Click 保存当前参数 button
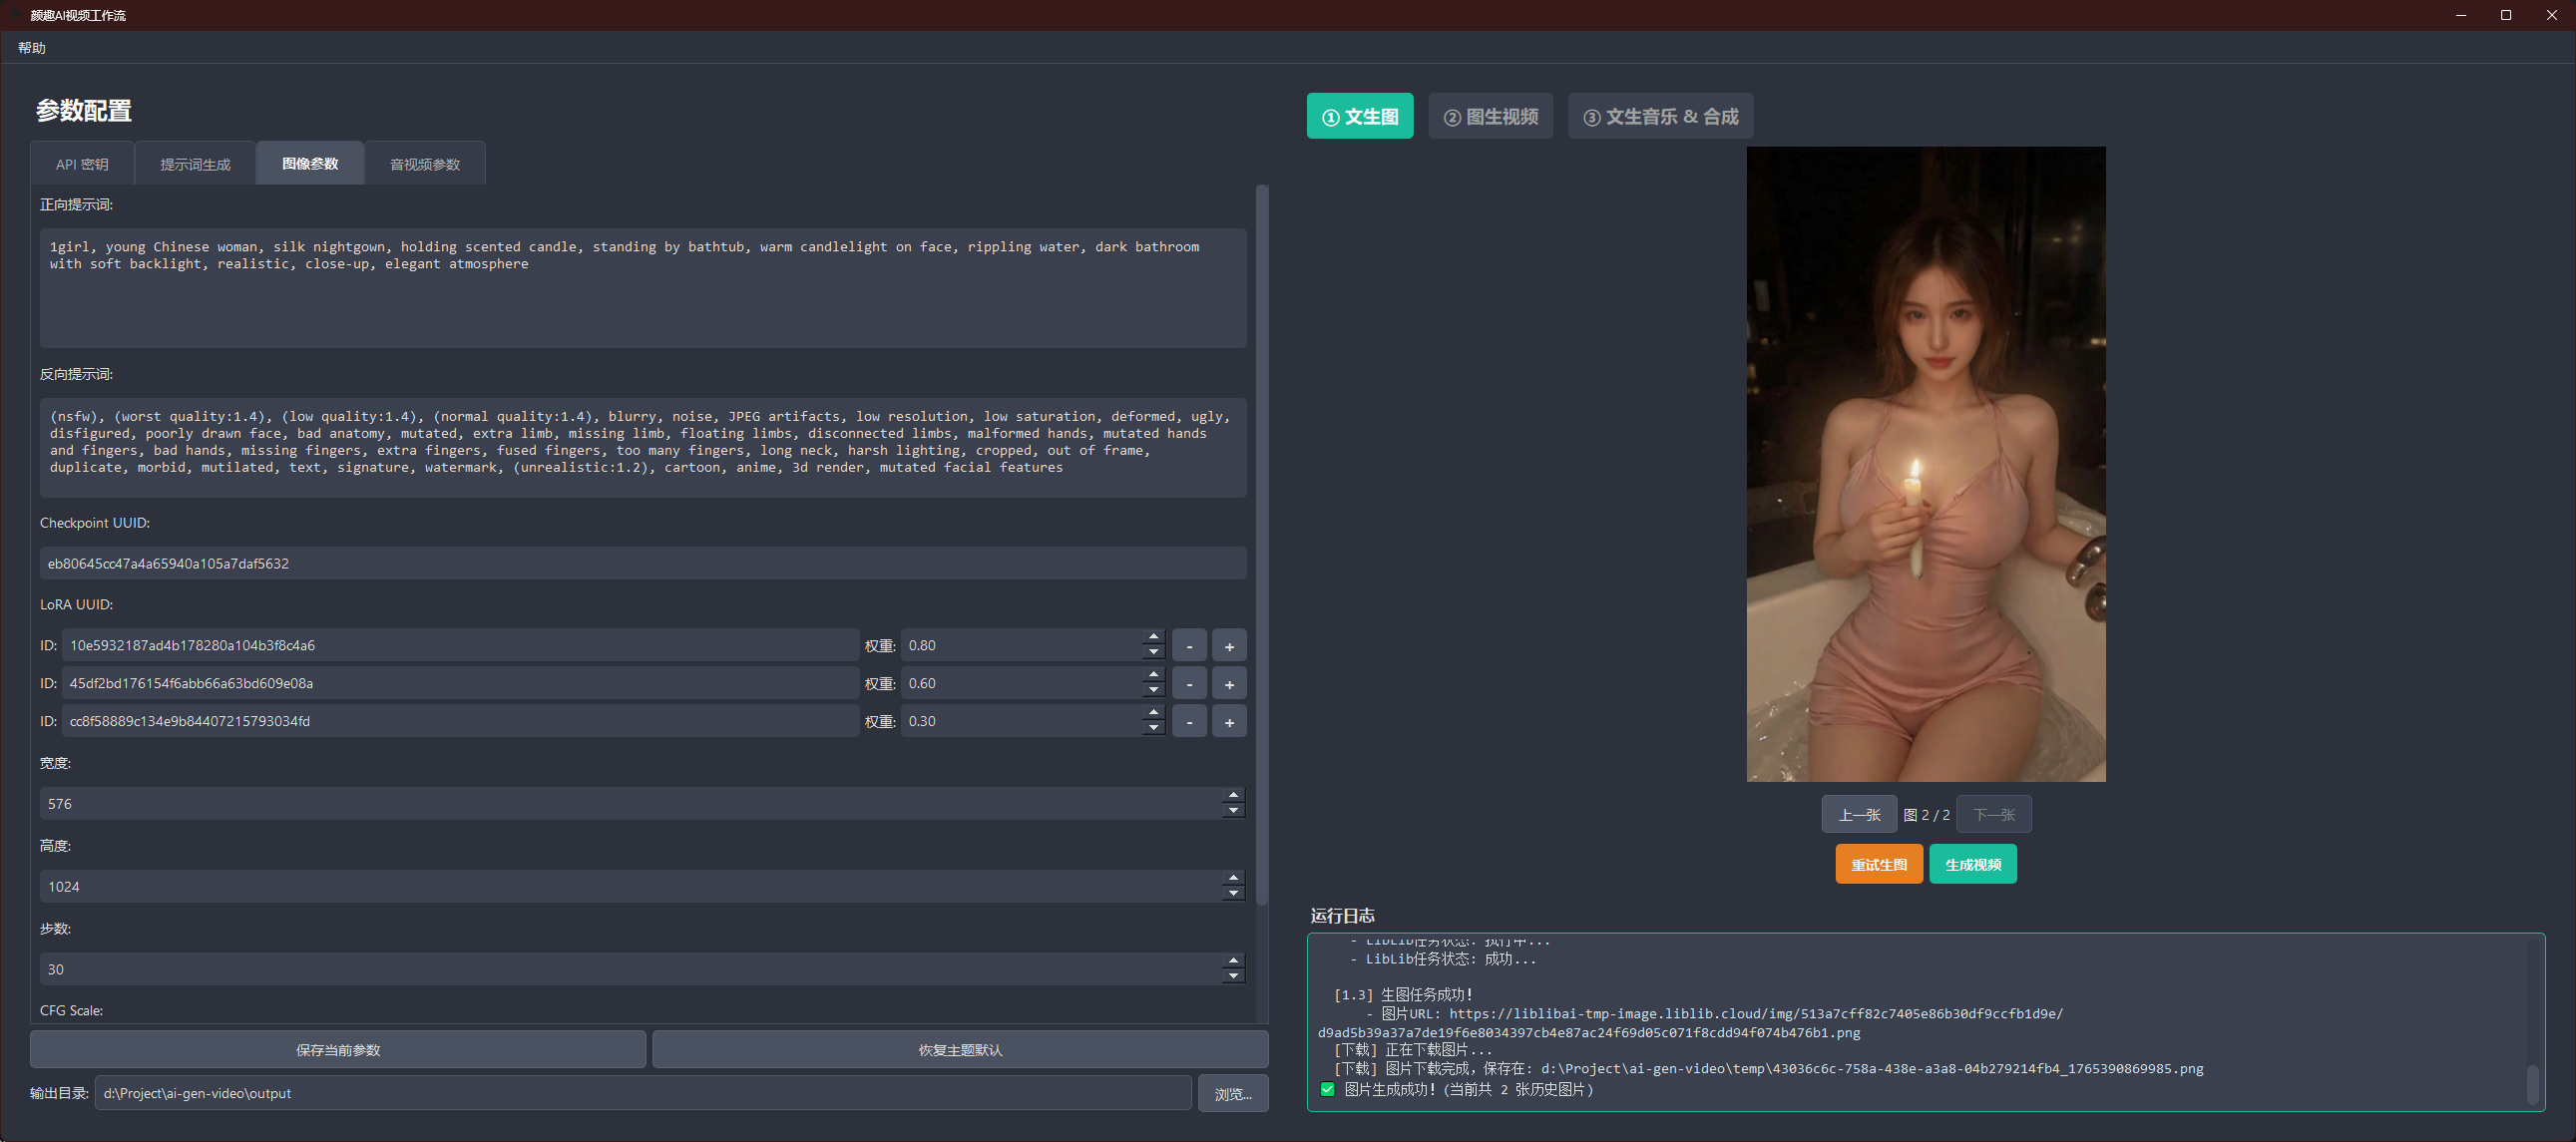This screenshot has width=2576, height=1142. coord(338,1050)
